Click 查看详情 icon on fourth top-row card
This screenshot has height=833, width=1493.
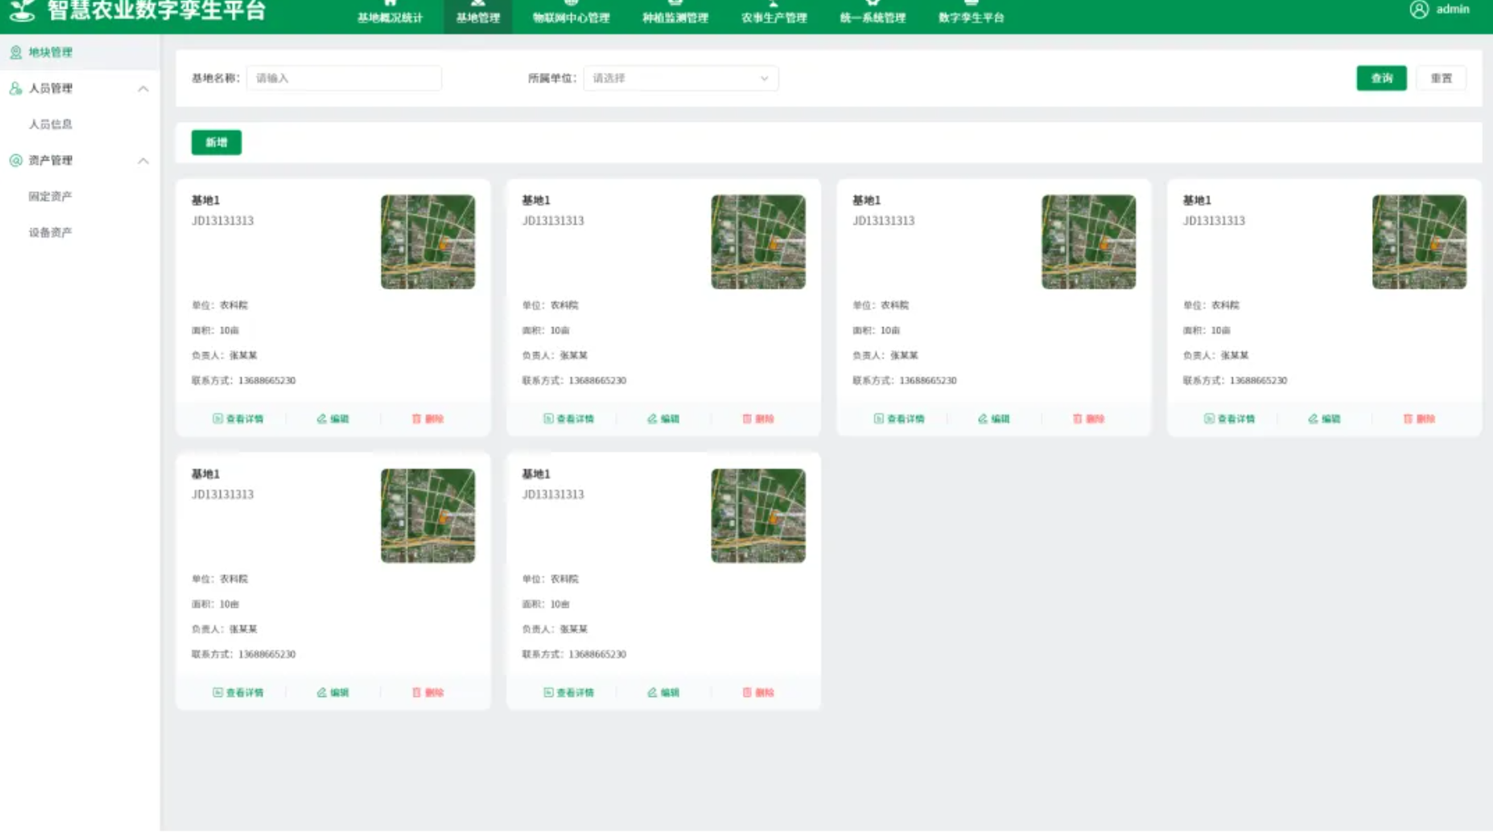[1209, 419]
